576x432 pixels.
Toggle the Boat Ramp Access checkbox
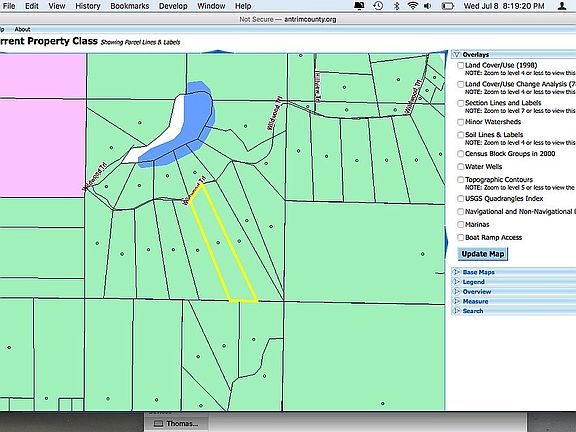[460, 238]
